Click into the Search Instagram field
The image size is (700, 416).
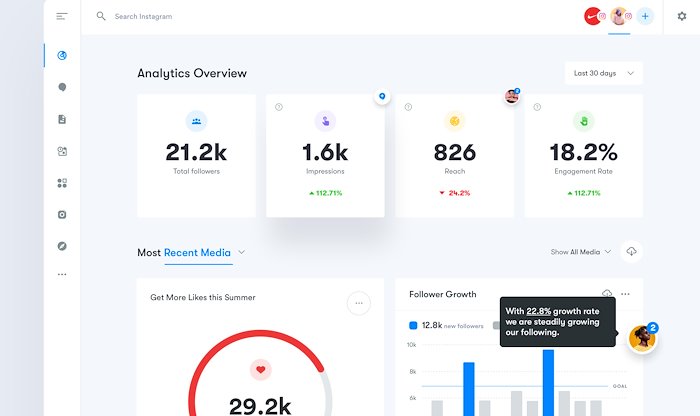(143, 17)
